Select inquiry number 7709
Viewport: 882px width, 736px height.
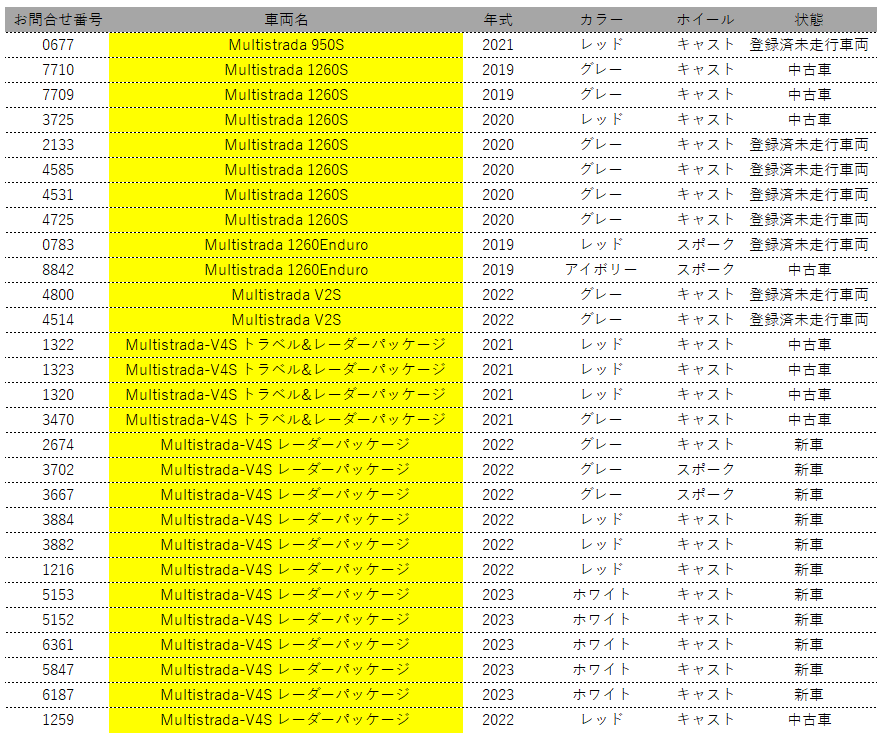click(x=58, y=95)
